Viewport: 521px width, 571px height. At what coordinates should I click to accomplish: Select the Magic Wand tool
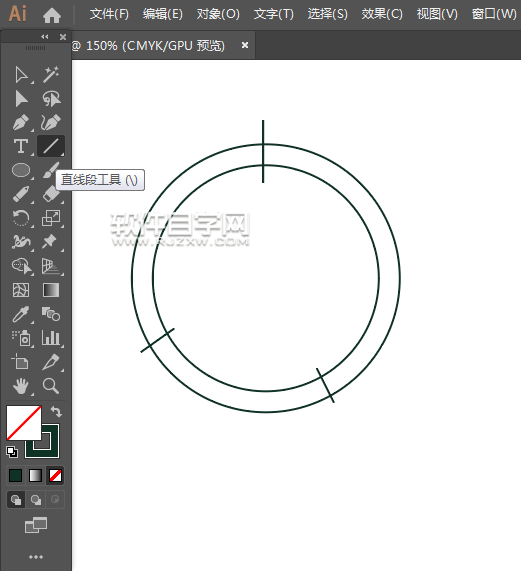[51, 75]
